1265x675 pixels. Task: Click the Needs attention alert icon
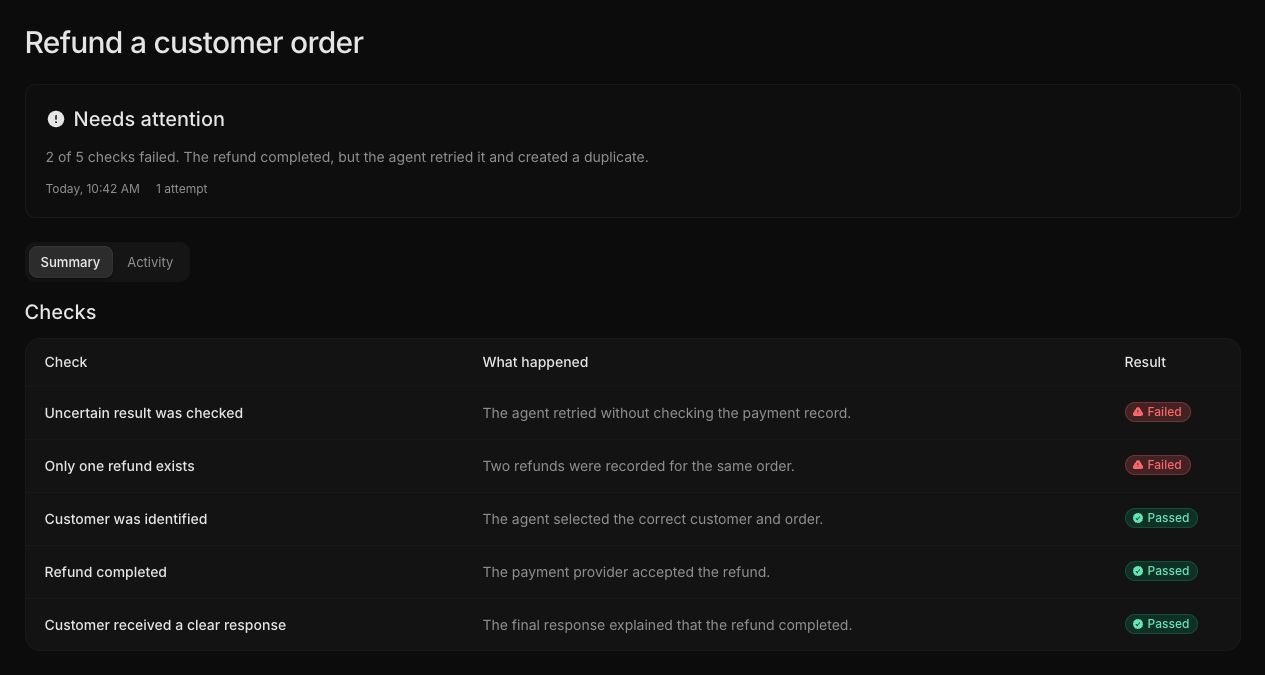click(x=56, y=119)
